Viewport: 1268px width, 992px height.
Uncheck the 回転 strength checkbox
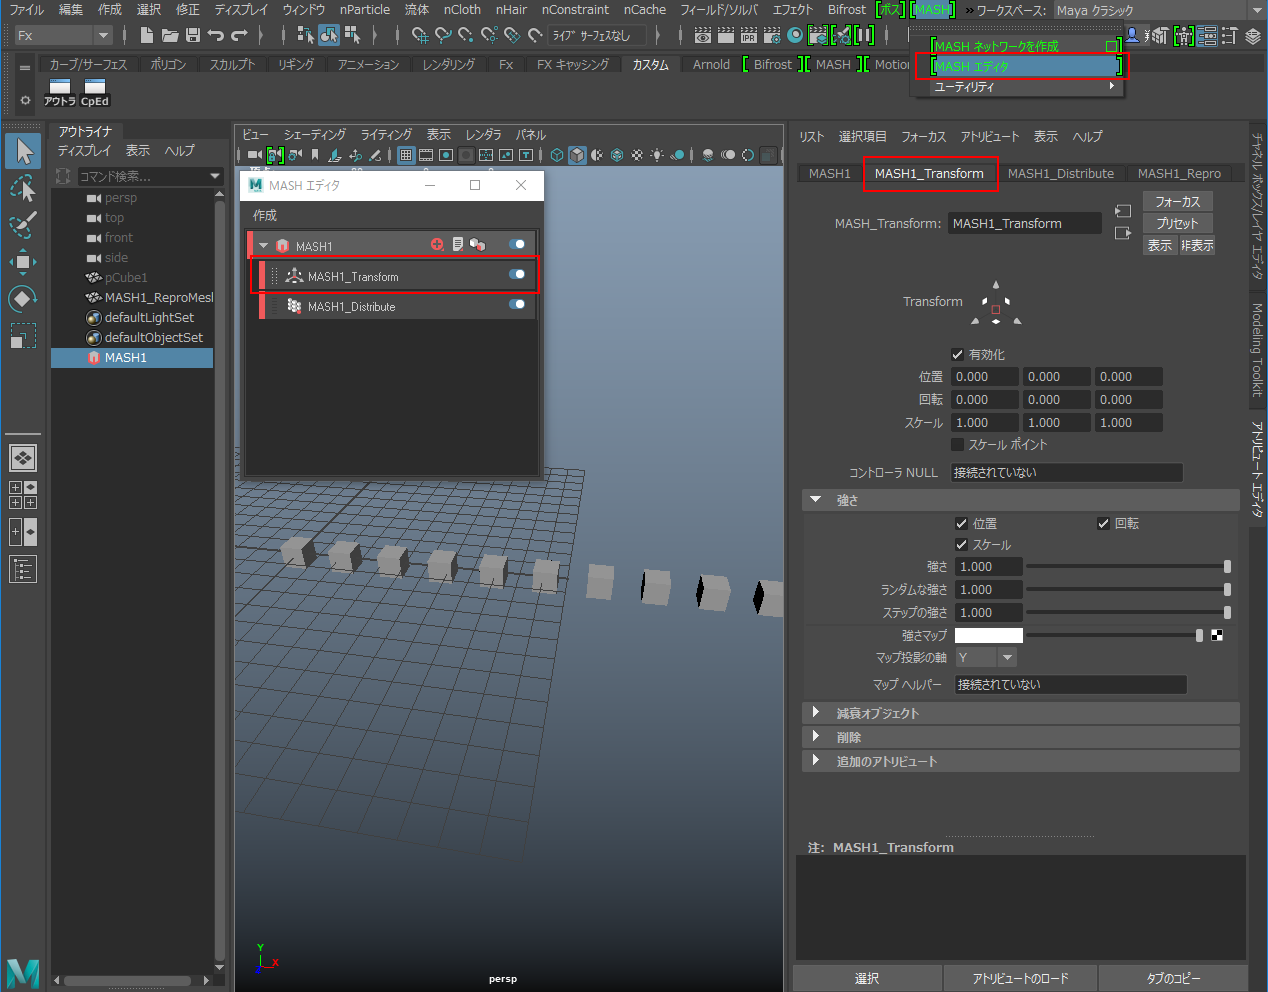click(1103, 523)
